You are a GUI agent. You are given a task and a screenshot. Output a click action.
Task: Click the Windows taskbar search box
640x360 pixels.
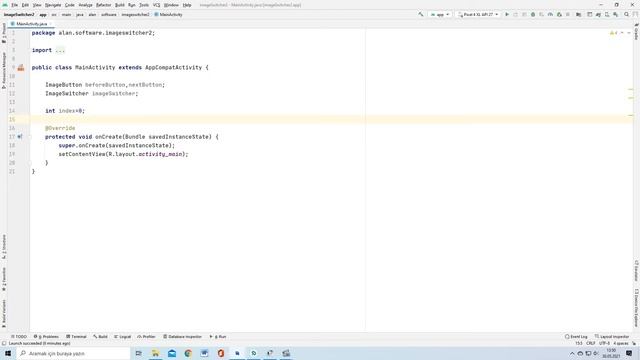click(73, 353)
